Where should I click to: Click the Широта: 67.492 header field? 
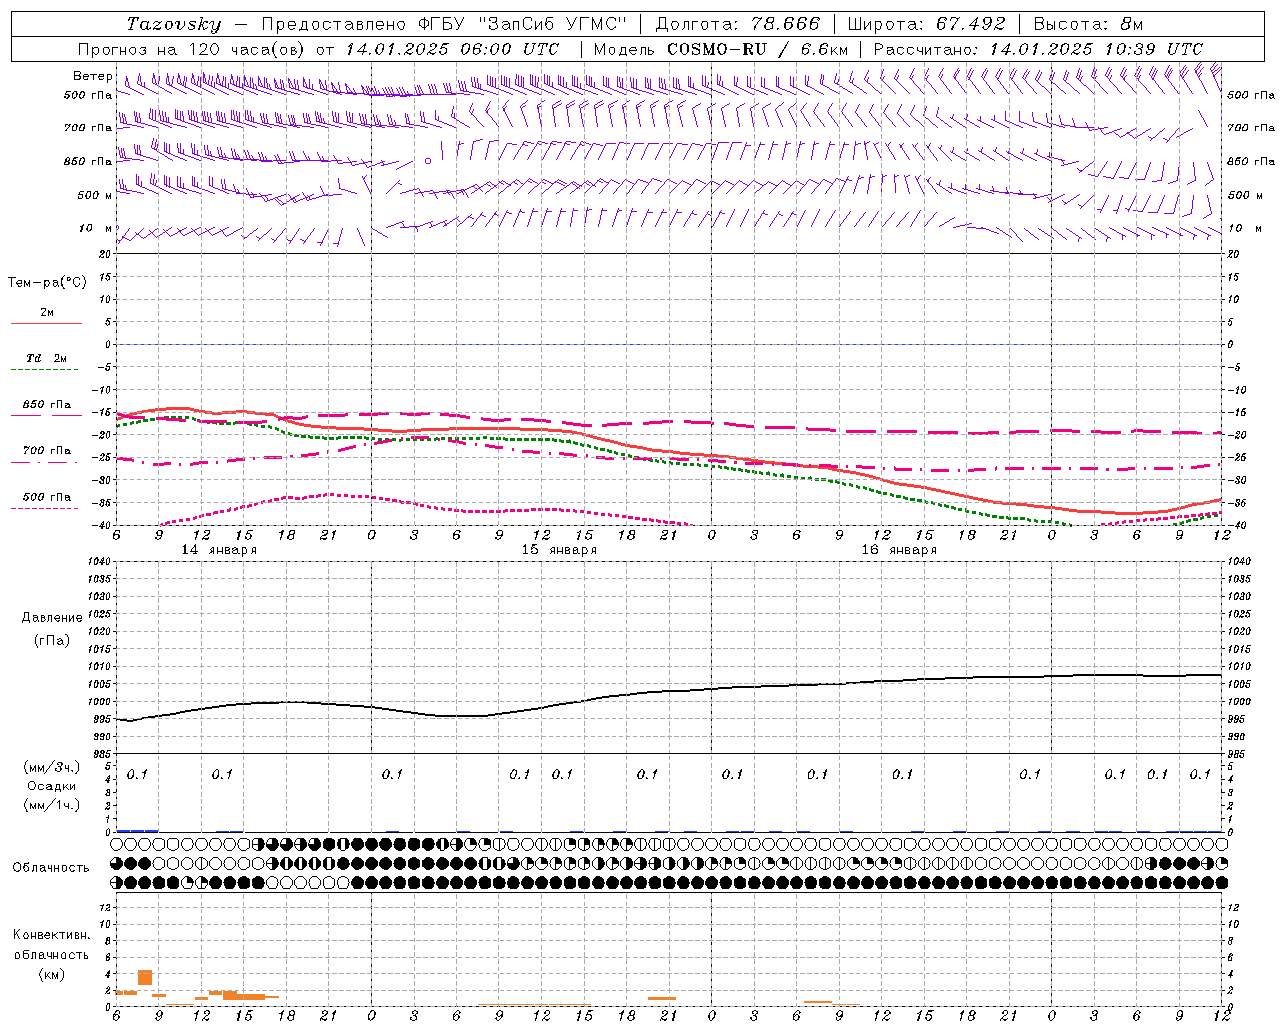coord(926,24)
